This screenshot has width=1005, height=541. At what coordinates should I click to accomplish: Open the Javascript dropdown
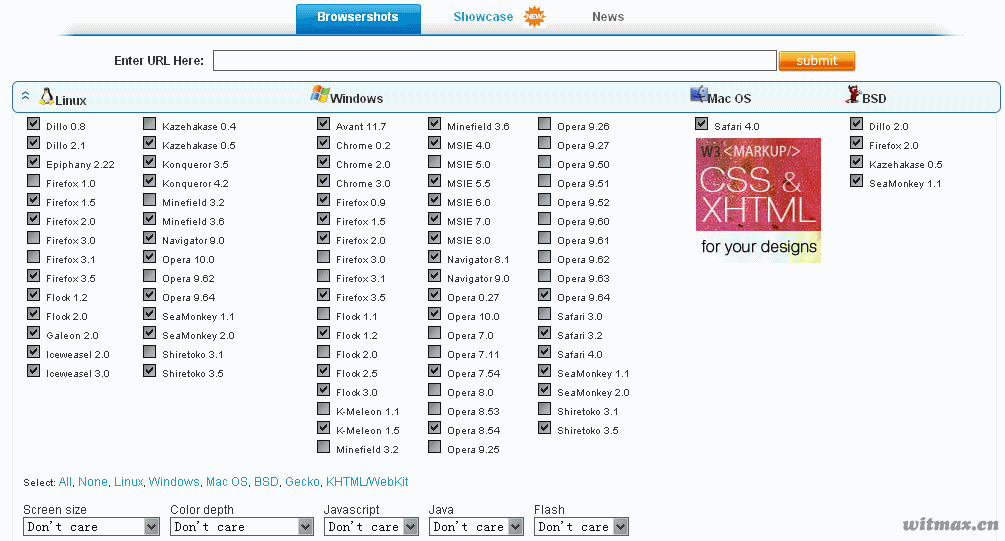point(371,527)
